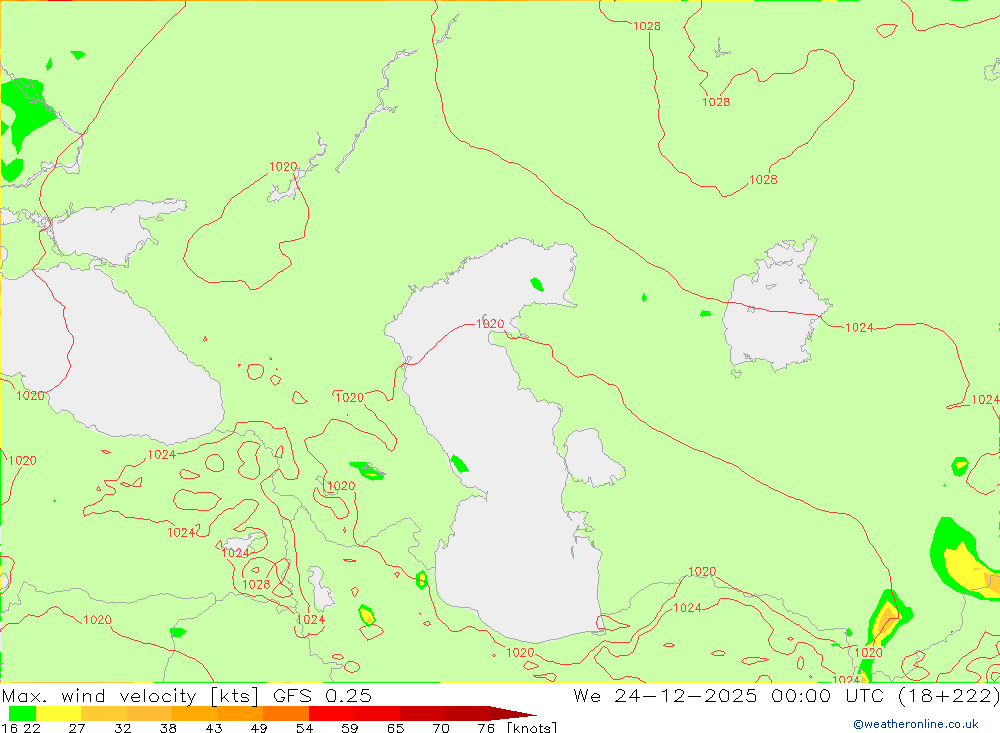Click the '(18+222)' forecast run text
Screen dimensions: 1000x733
tap(950, 695)
